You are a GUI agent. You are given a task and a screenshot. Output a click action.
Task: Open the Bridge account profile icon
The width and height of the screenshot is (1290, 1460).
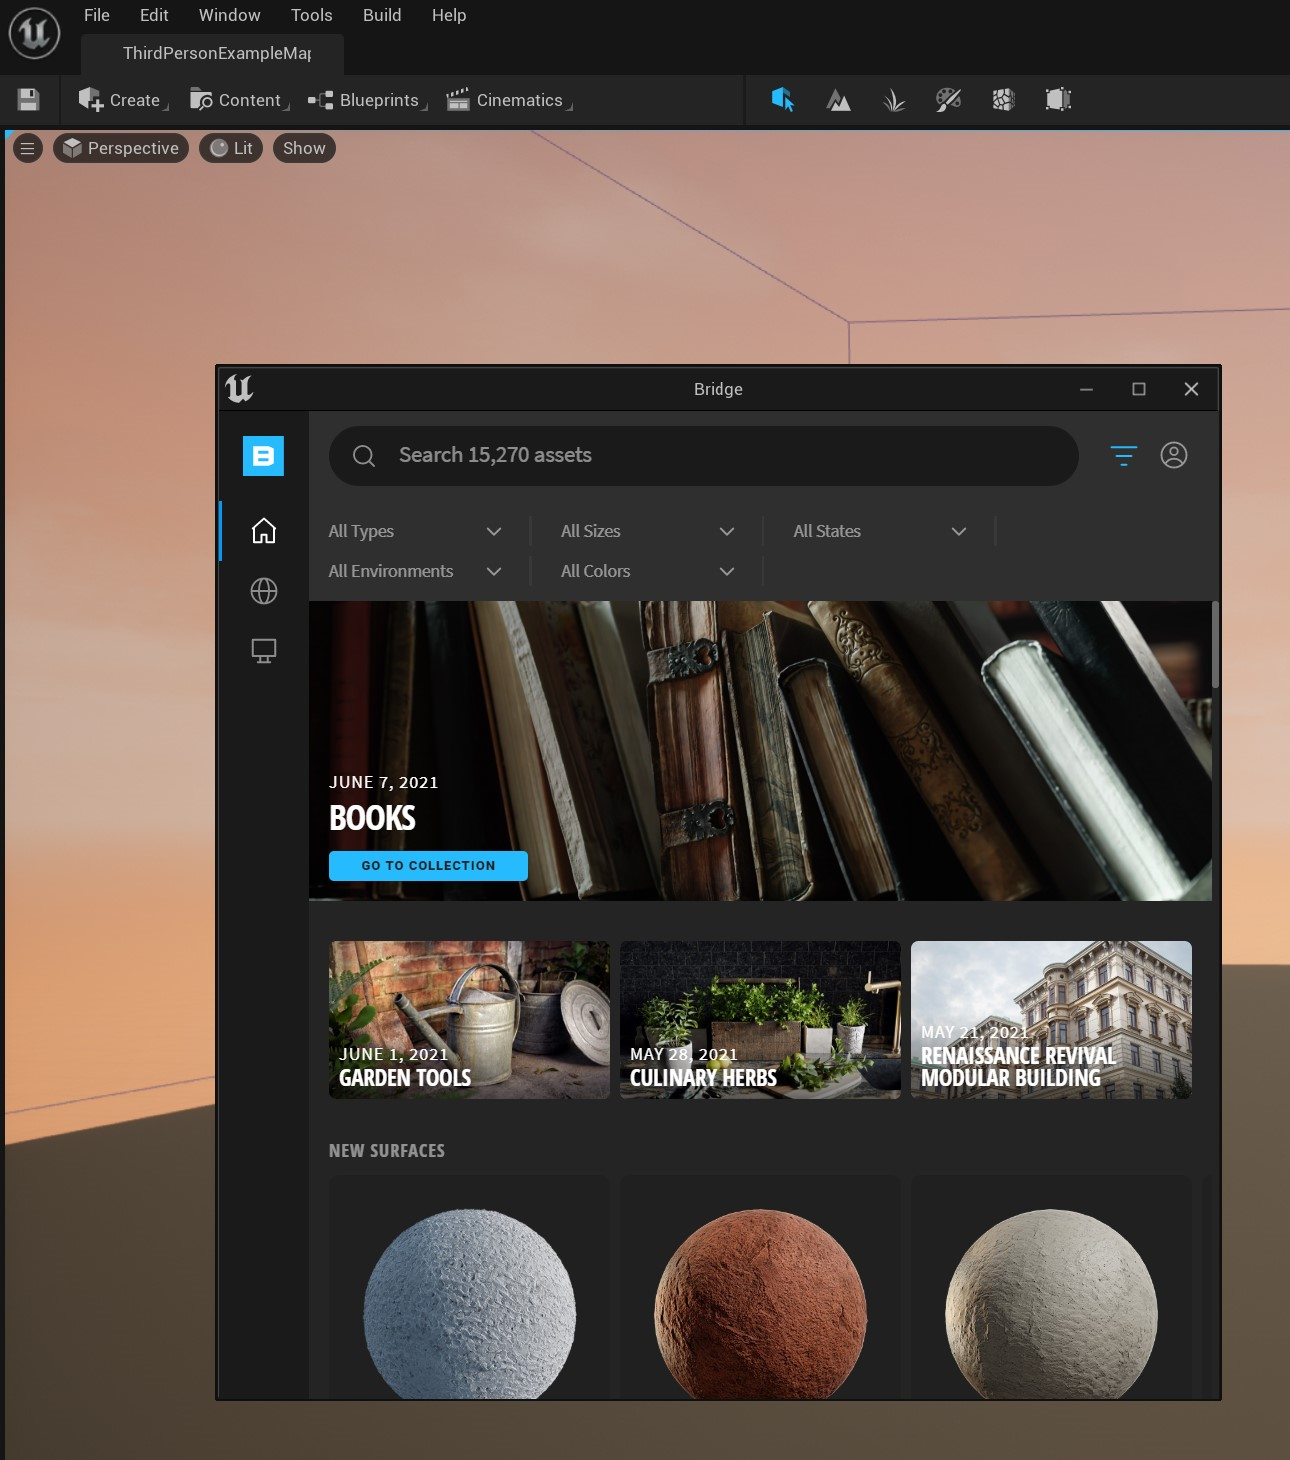1175,455
